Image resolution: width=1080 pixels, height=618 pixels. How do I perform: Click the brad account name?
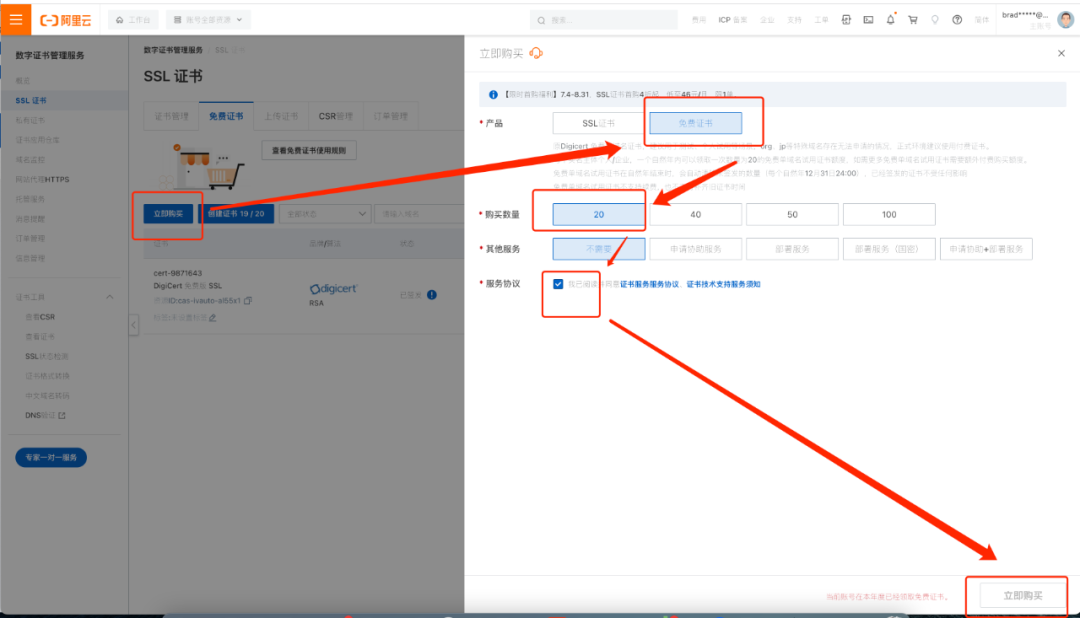(1025, 14)
